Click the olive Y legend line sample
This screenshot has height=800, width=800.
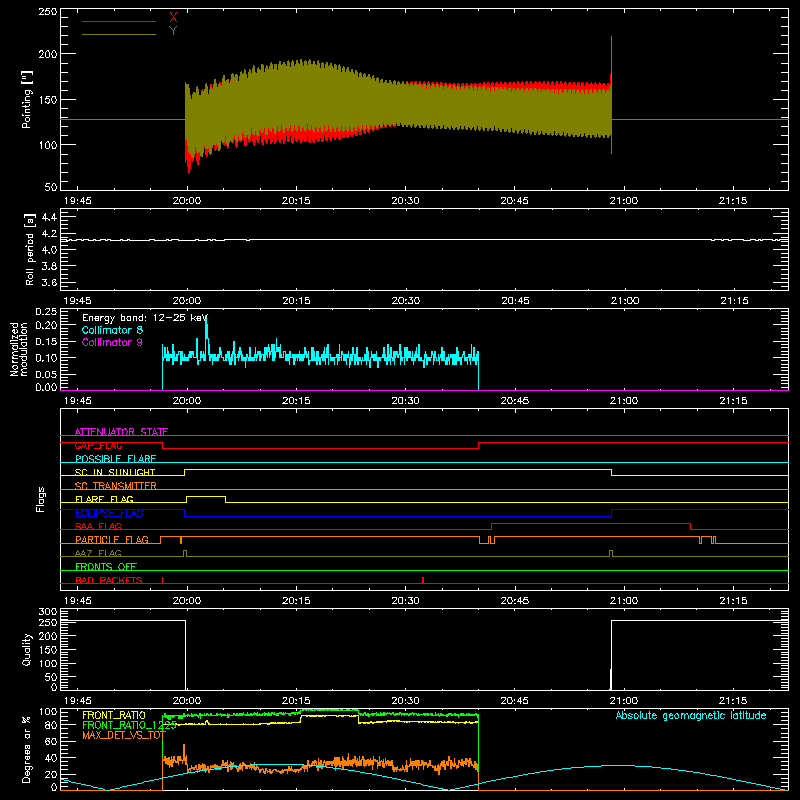(x=119, y=34)
